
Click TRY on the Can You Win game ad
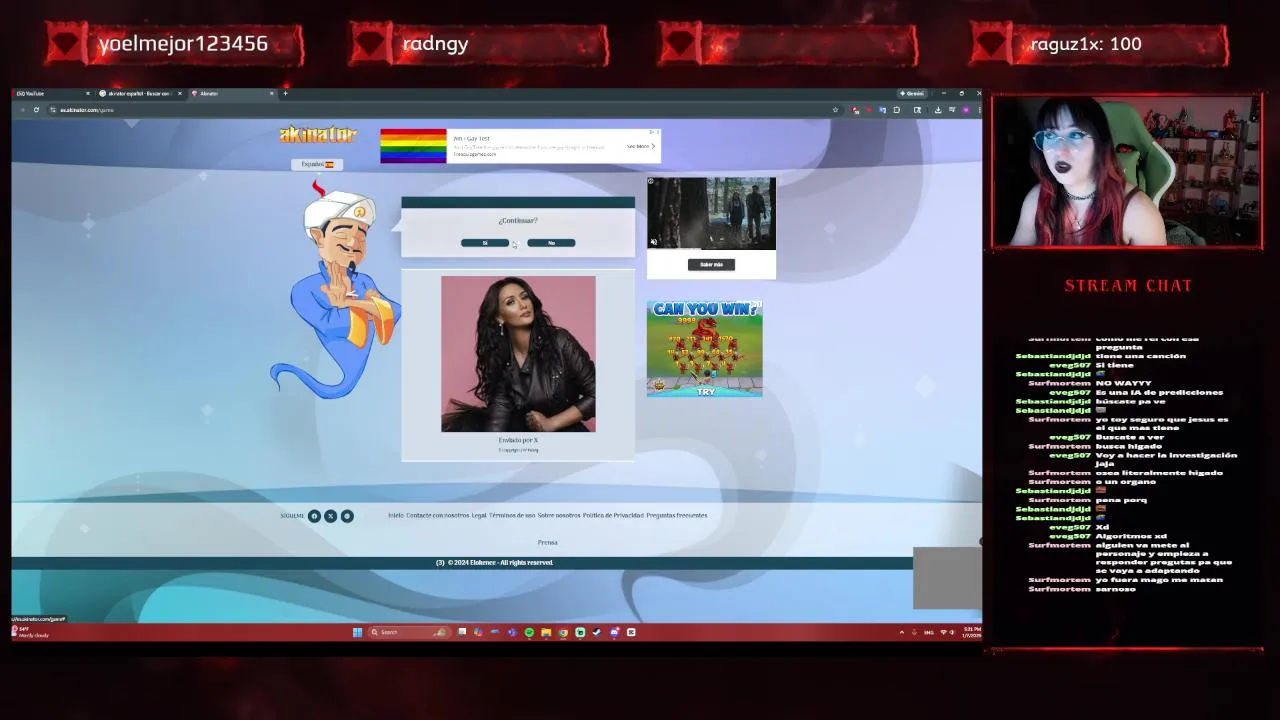[705, 391]
